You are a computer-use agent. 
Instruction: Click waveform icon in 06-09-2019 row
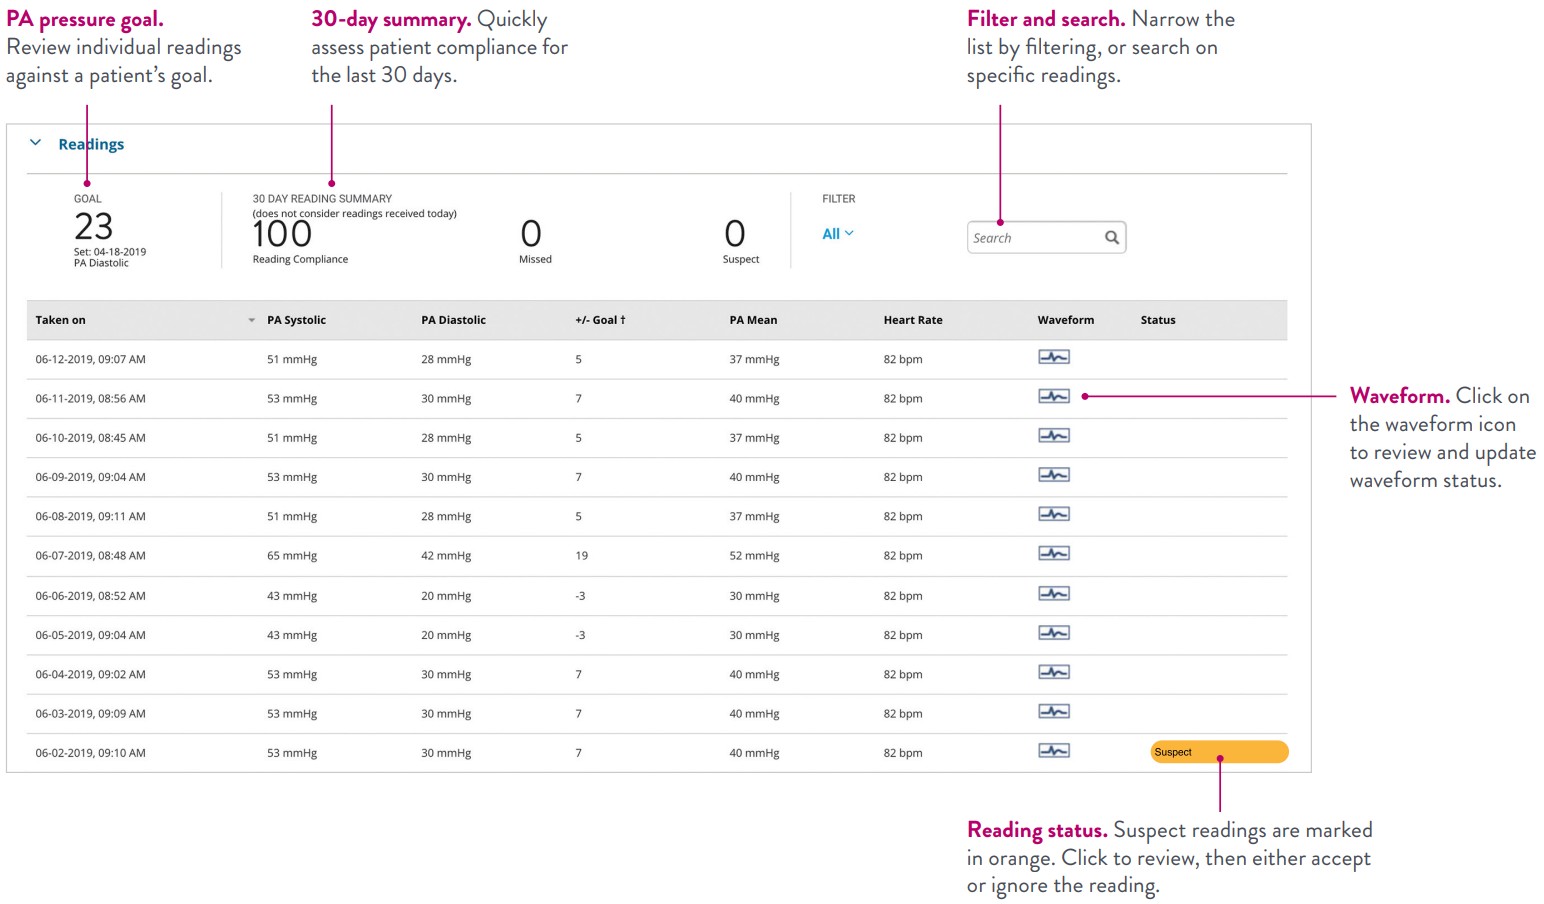1053,475
